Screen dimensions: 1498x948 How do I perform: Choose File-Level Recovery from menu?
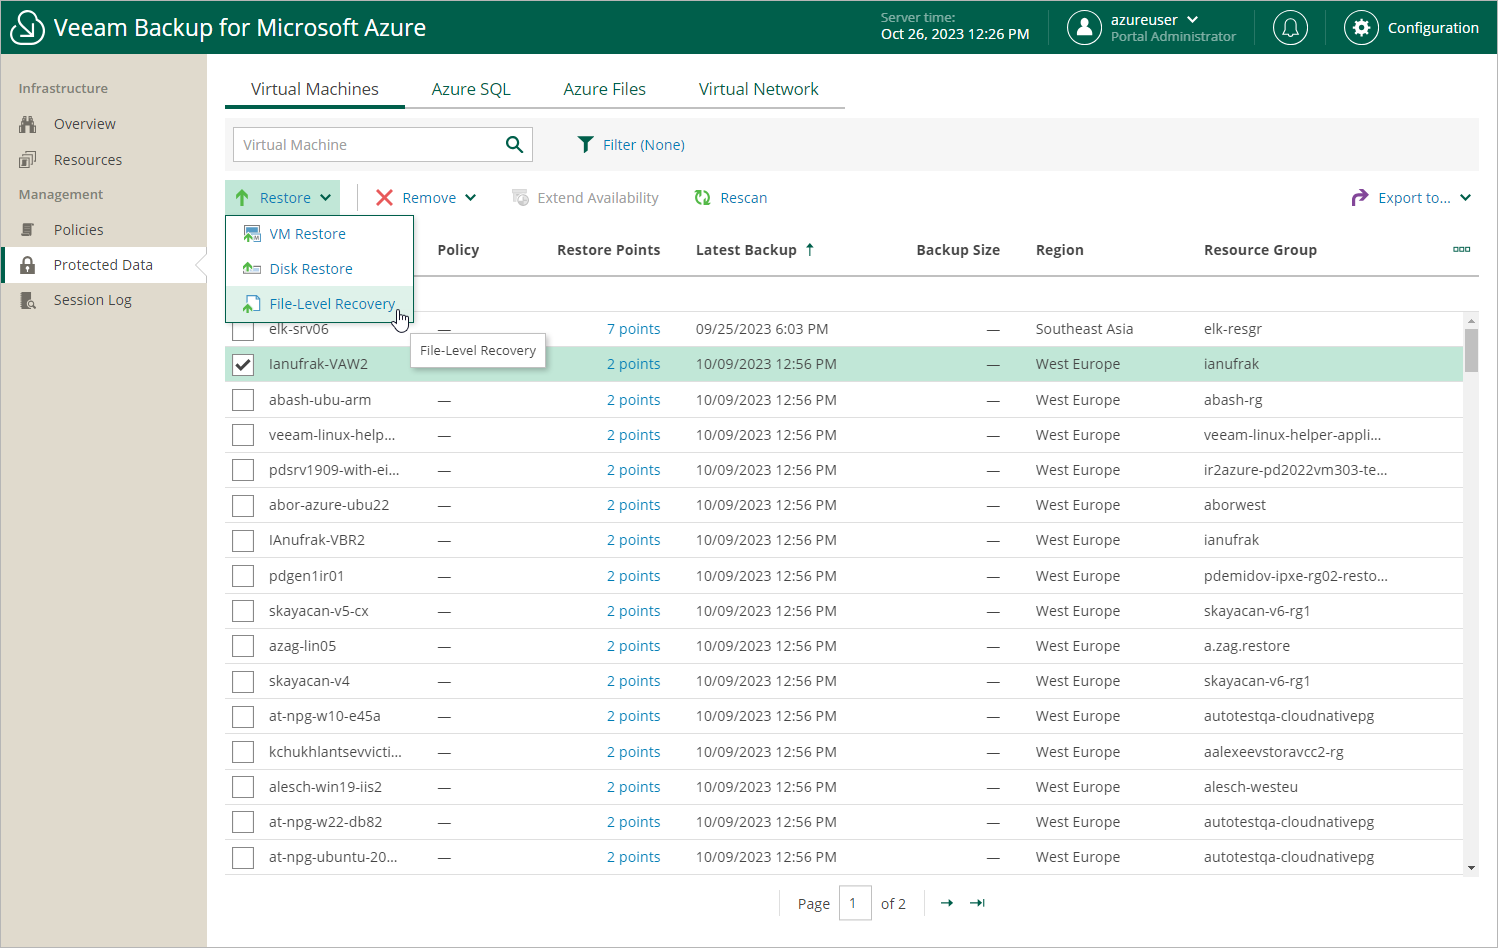319,304
